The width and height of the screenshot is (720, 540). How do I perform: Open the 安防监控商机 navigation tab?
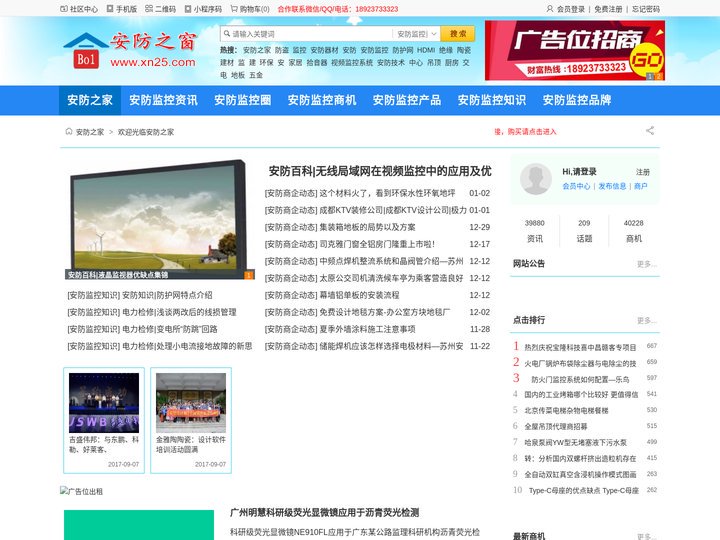[x=322, y=100]
